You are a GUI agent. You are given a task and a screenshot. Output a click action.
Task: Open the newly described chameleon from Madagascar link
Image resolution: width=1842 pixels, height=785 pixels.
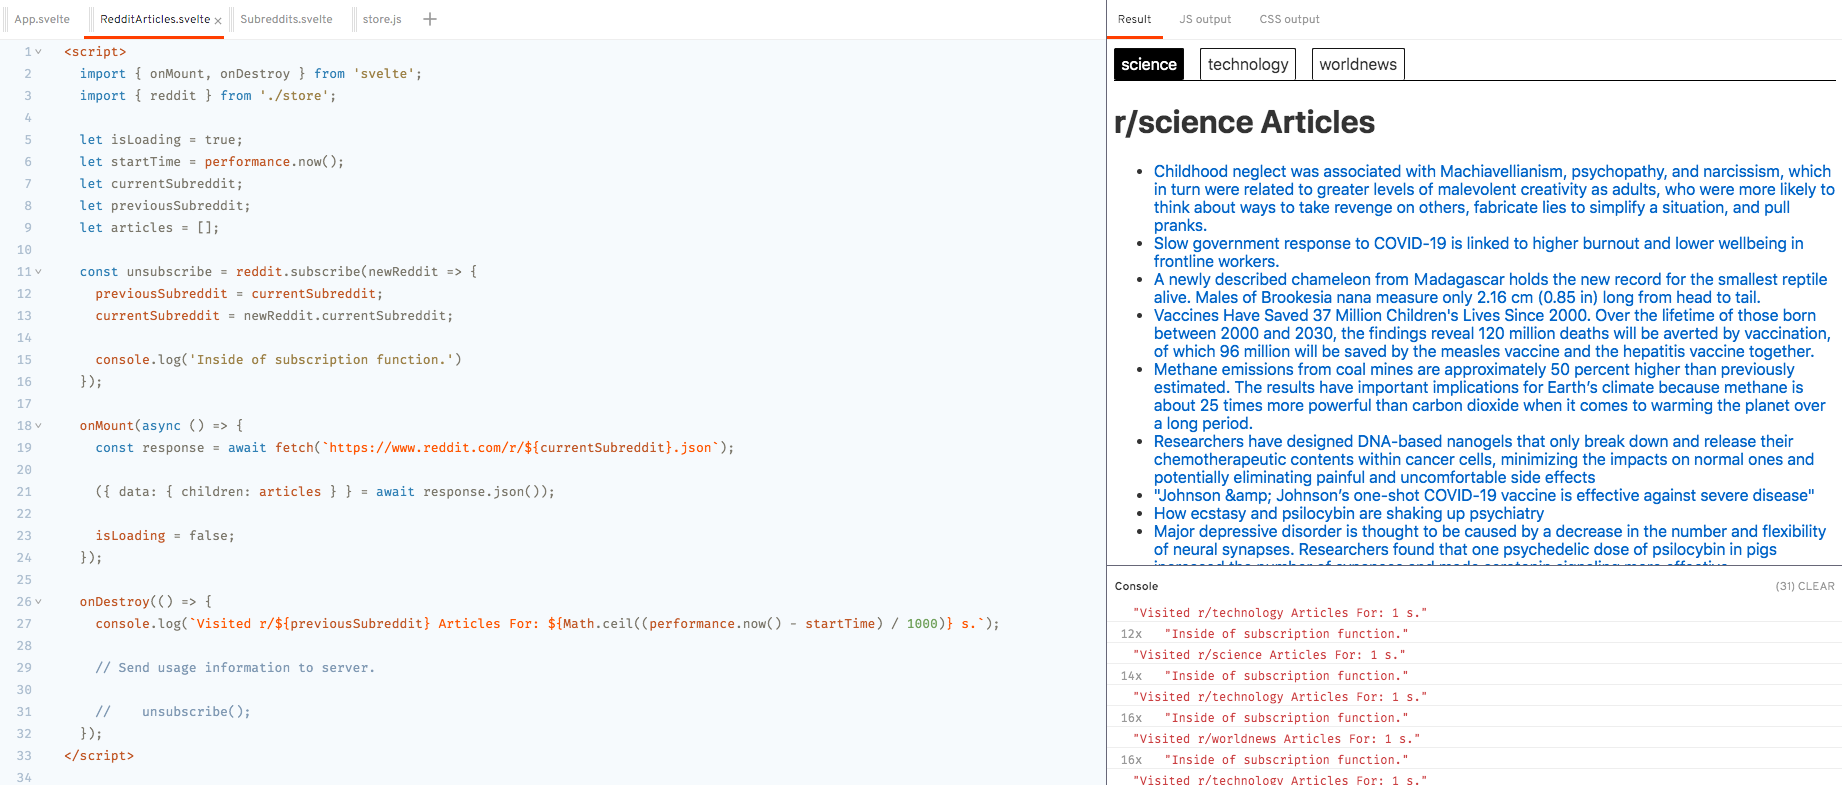(x=1490, y=288)
